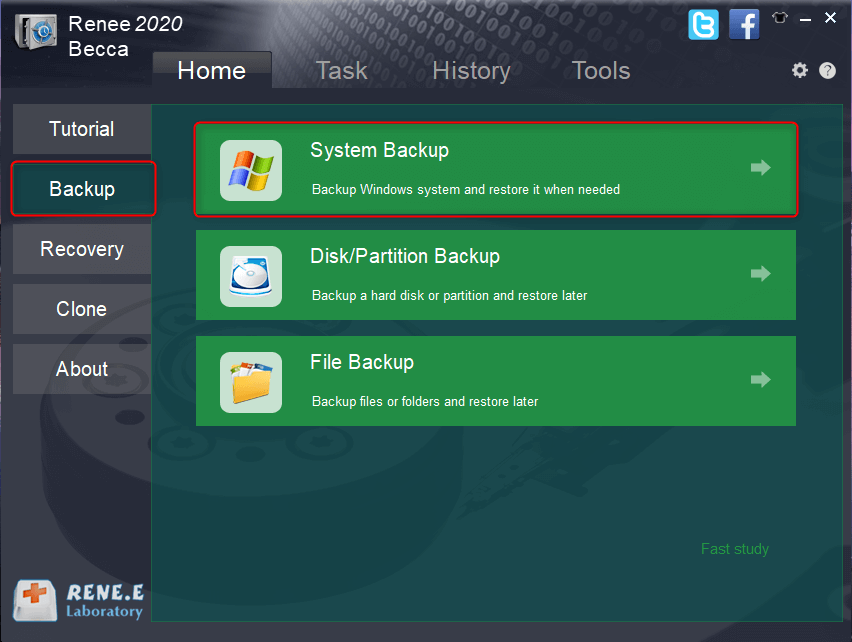Image resolution: width=852 pixels, height=642 pixels.
Task: Select Clone in the sidebar
Action: pyautogui.click(x=82, y=309)
